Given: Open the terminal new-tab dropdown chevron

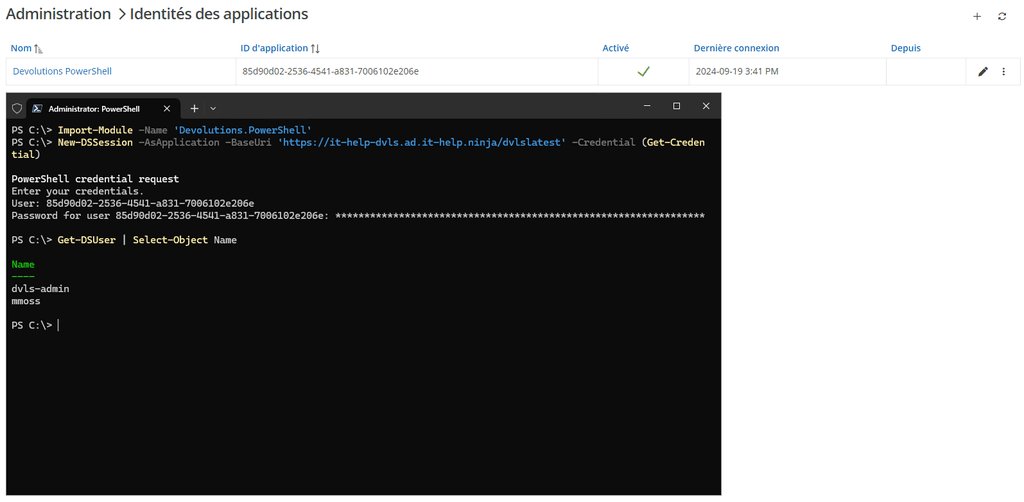Looking at the screenshot, I should [213, 108].
